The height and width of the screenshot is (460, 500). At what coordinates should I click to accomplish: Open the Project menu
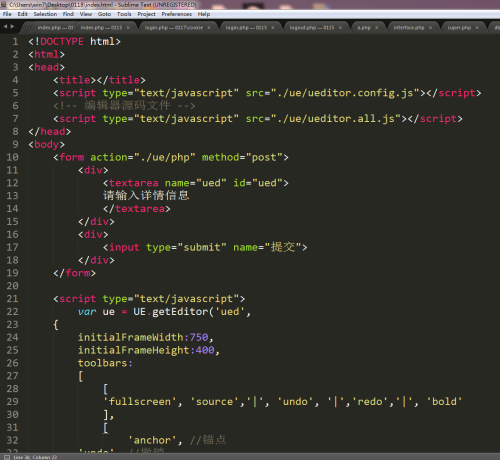(146, 14)
